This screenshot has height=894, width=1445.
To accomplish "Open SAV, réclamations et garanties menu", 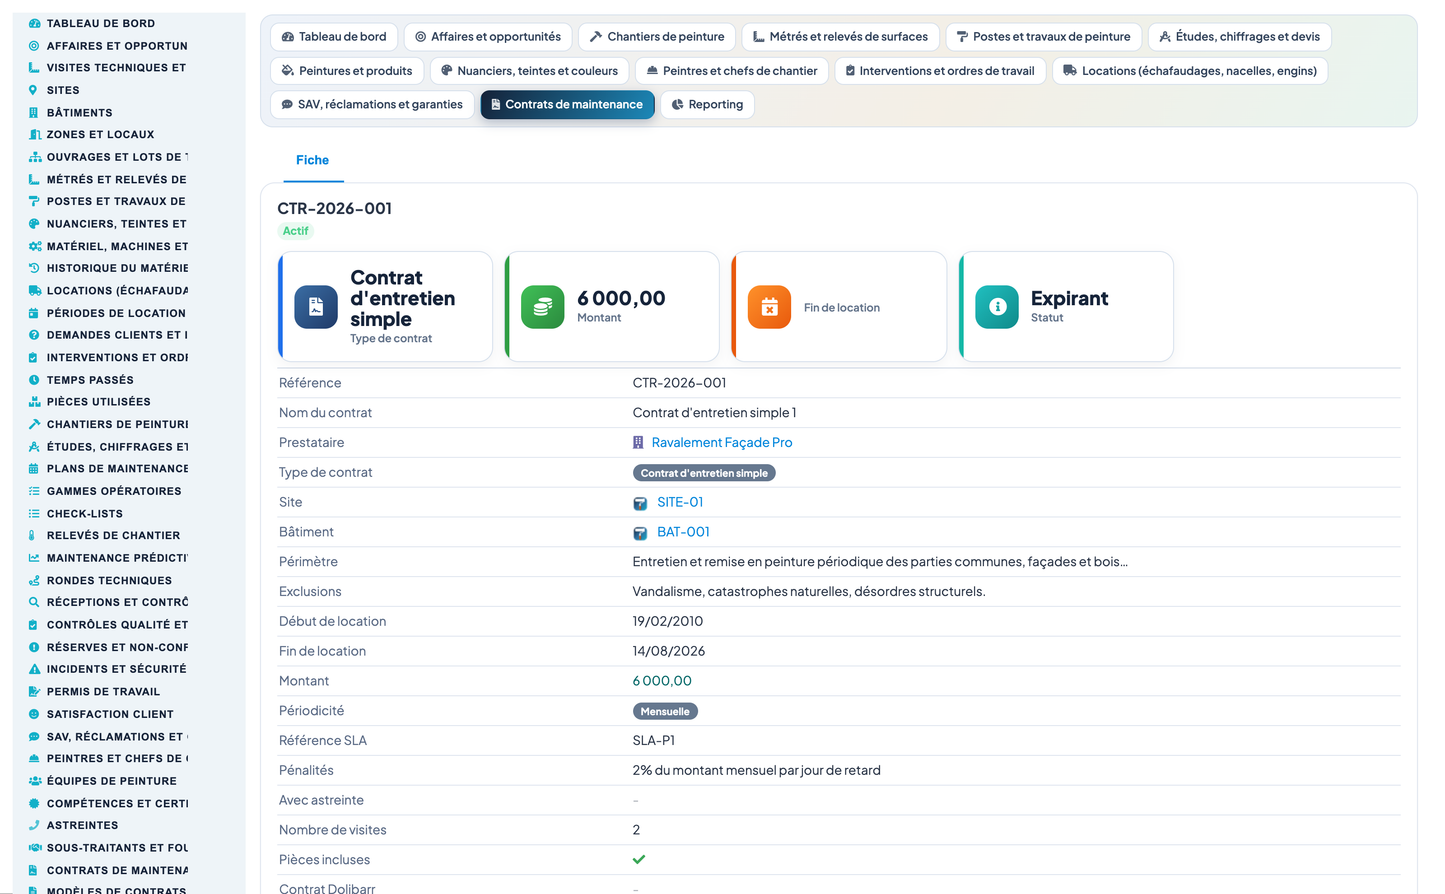I will 372,104.
